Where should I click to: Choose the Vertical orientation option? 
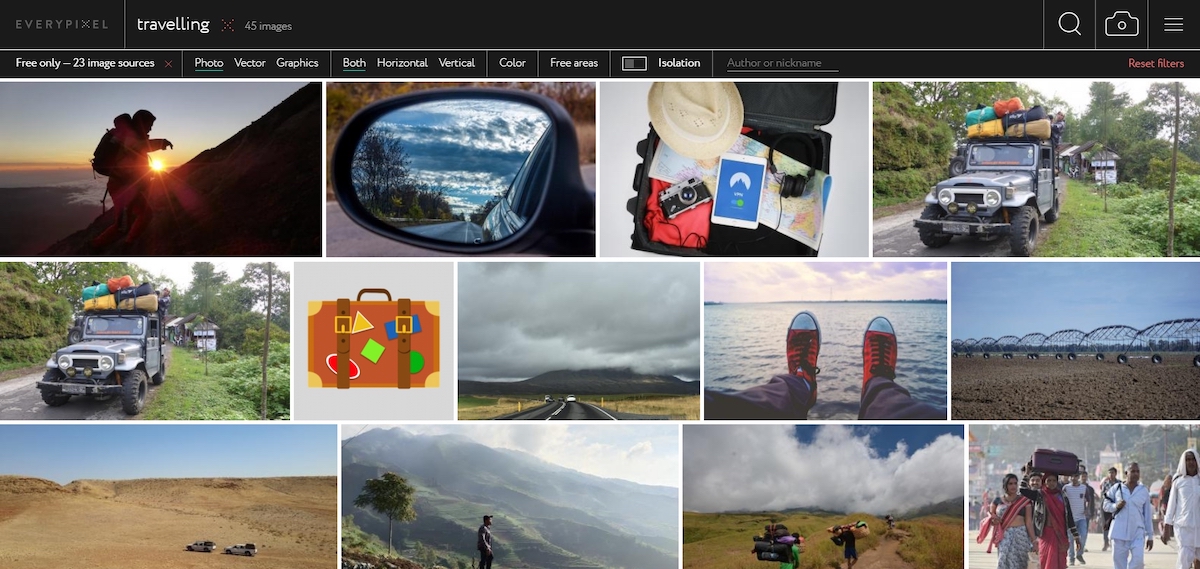pyautogui.click(x=457, y=63)
